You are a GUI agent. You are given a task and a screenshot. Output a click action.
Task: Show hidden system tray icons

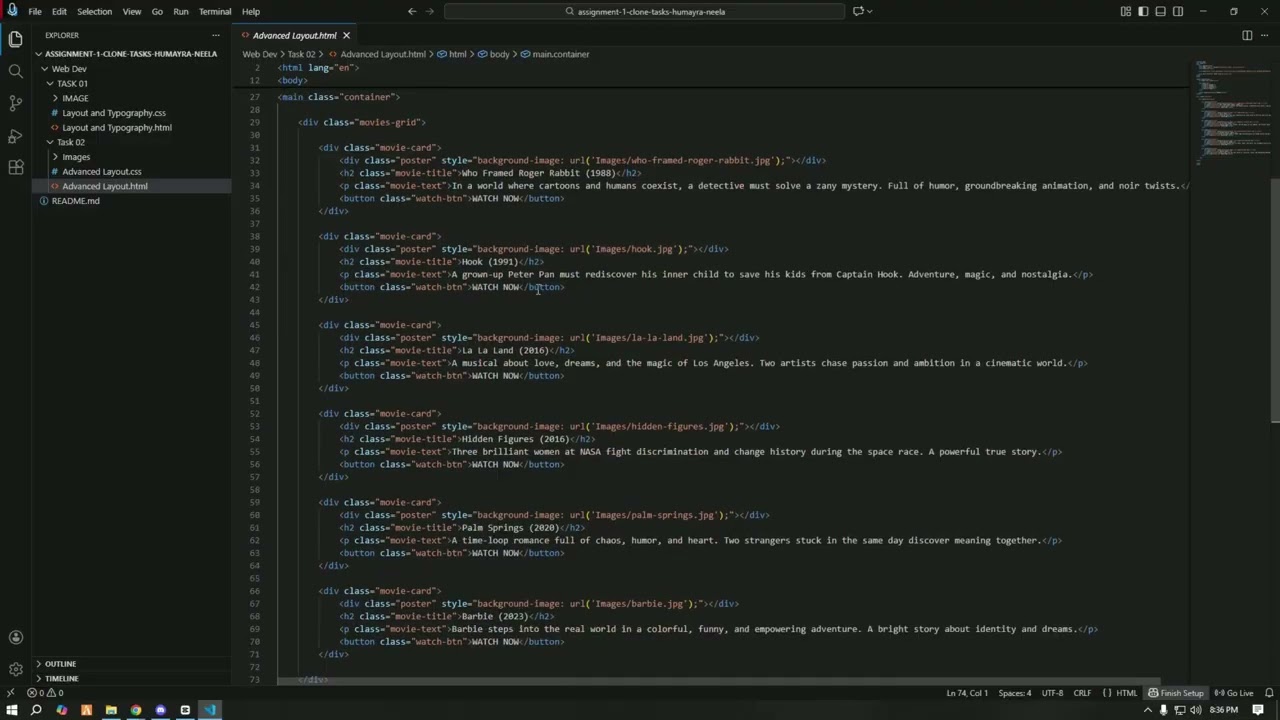click(x=1148, y=710)
